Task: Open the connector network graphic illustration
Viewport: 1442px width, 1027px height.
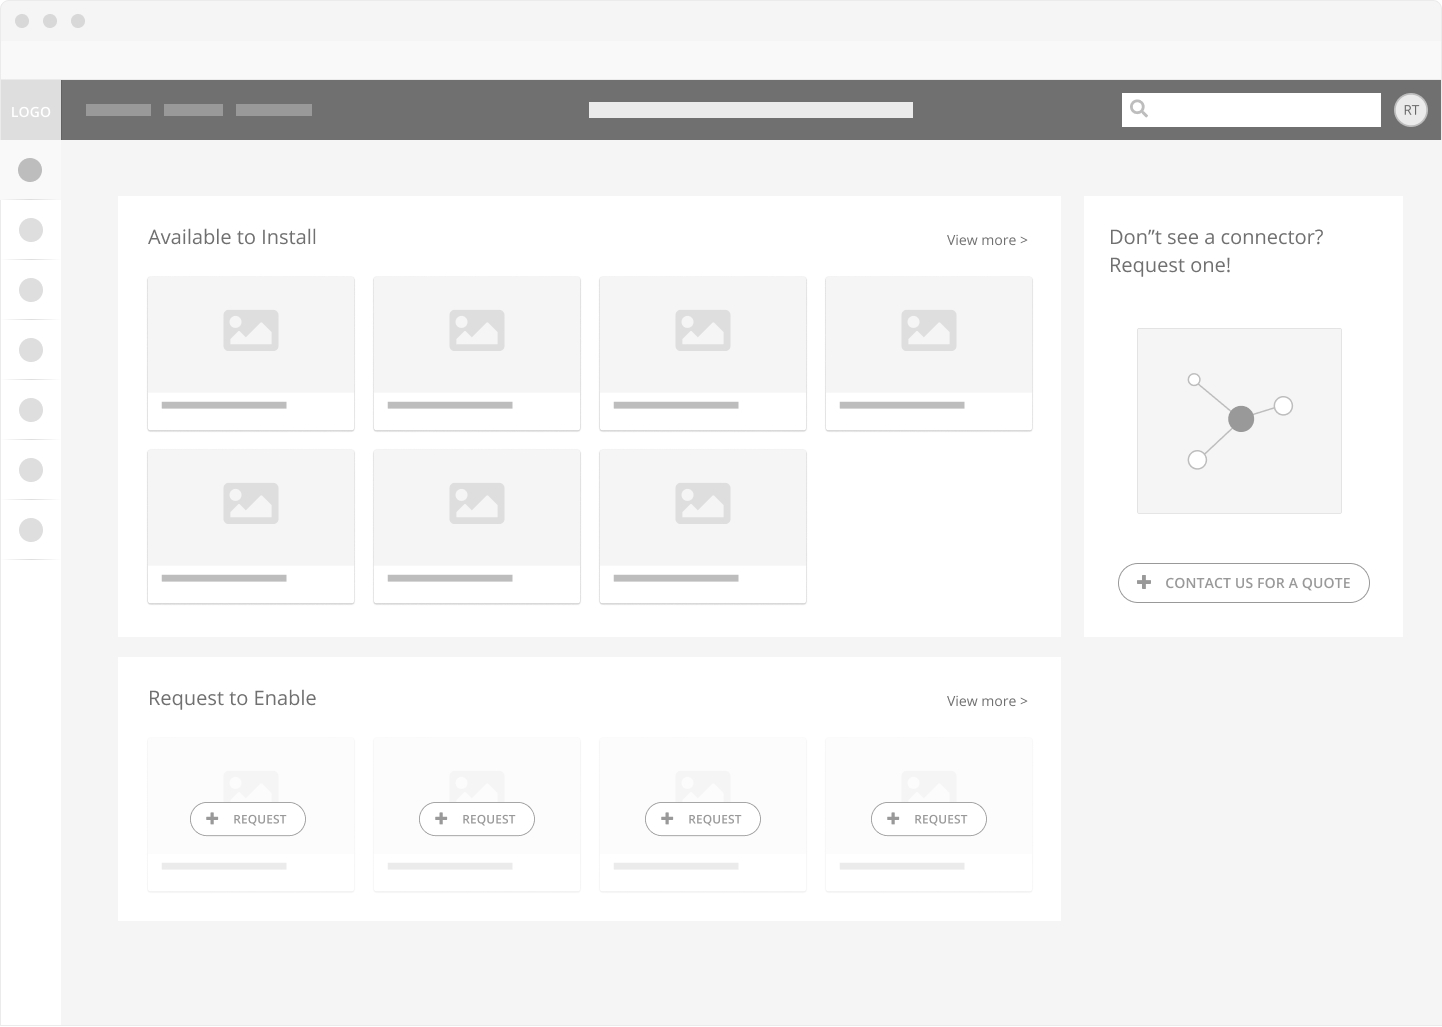Action: [1239, 420]
